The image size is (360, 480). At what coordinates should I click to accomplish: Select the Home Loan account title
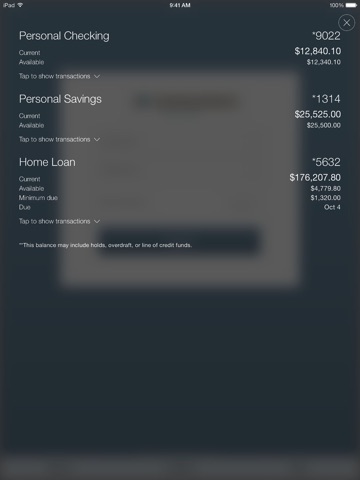(x=47, y=162)
